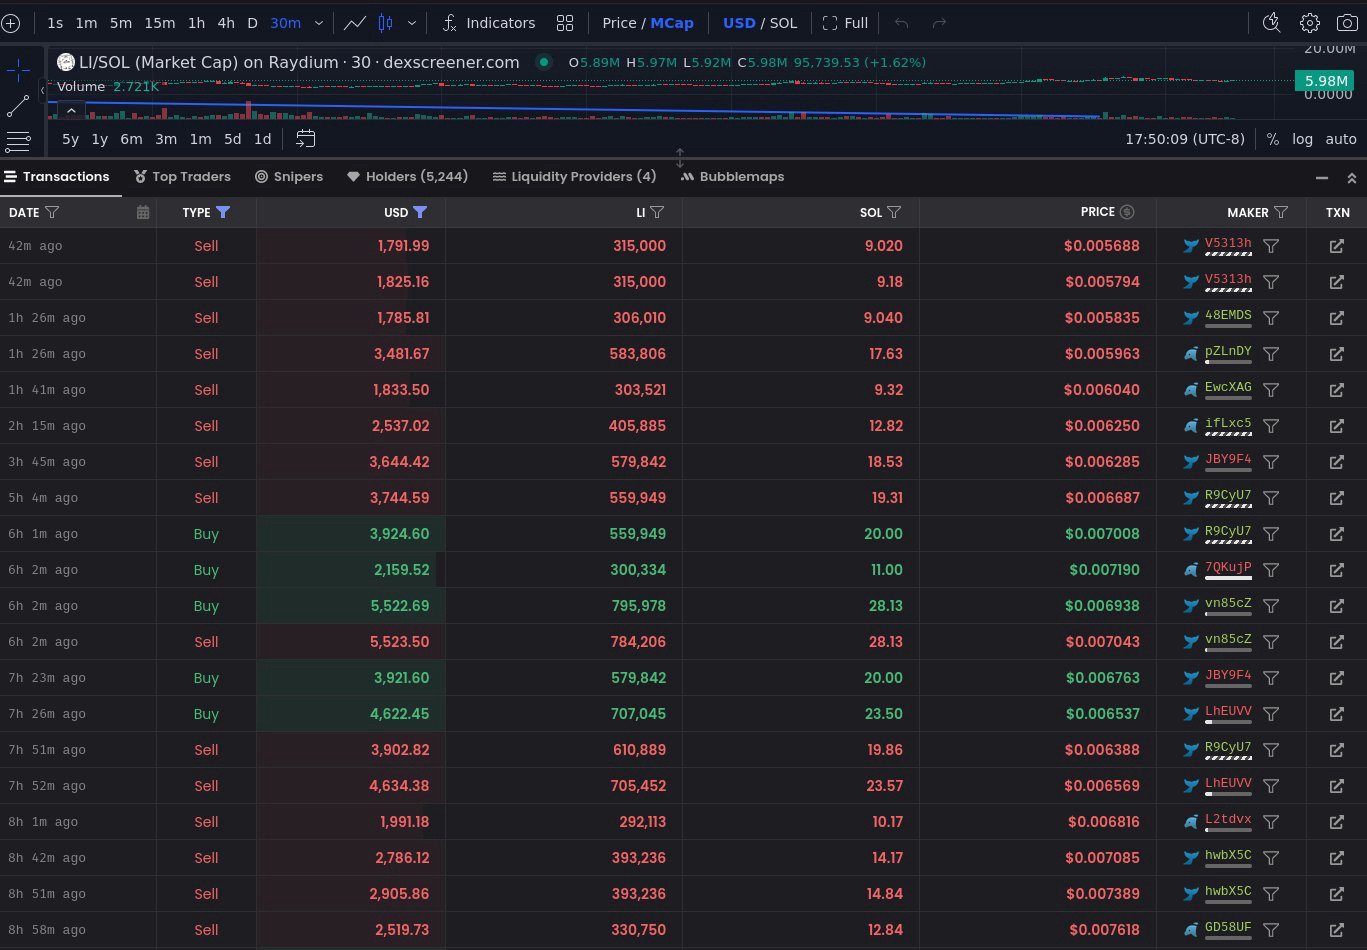The height and width of the screenshot is (950, 1367).
Task: Click the LI/SOL chart title legend
Action: pos(299,62)
